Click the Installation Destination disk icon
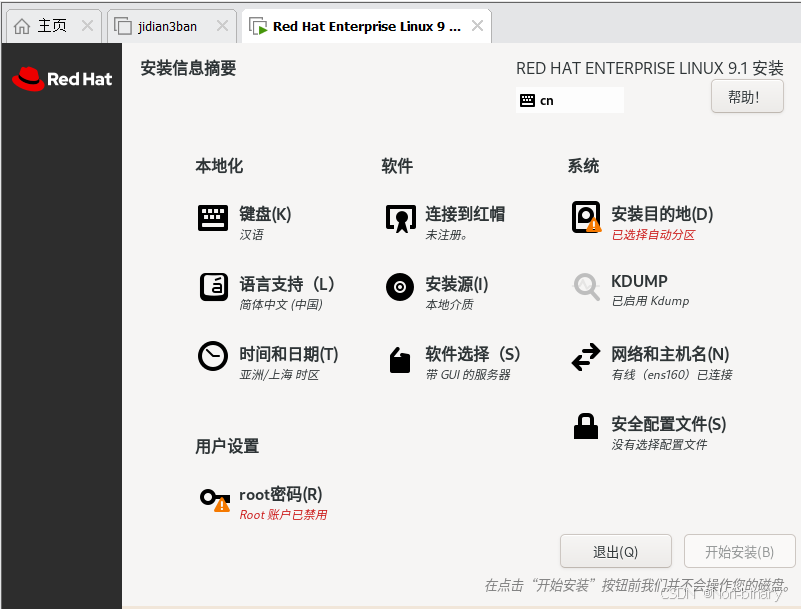The height and width of the screenshot is (609, 801). 586,217
